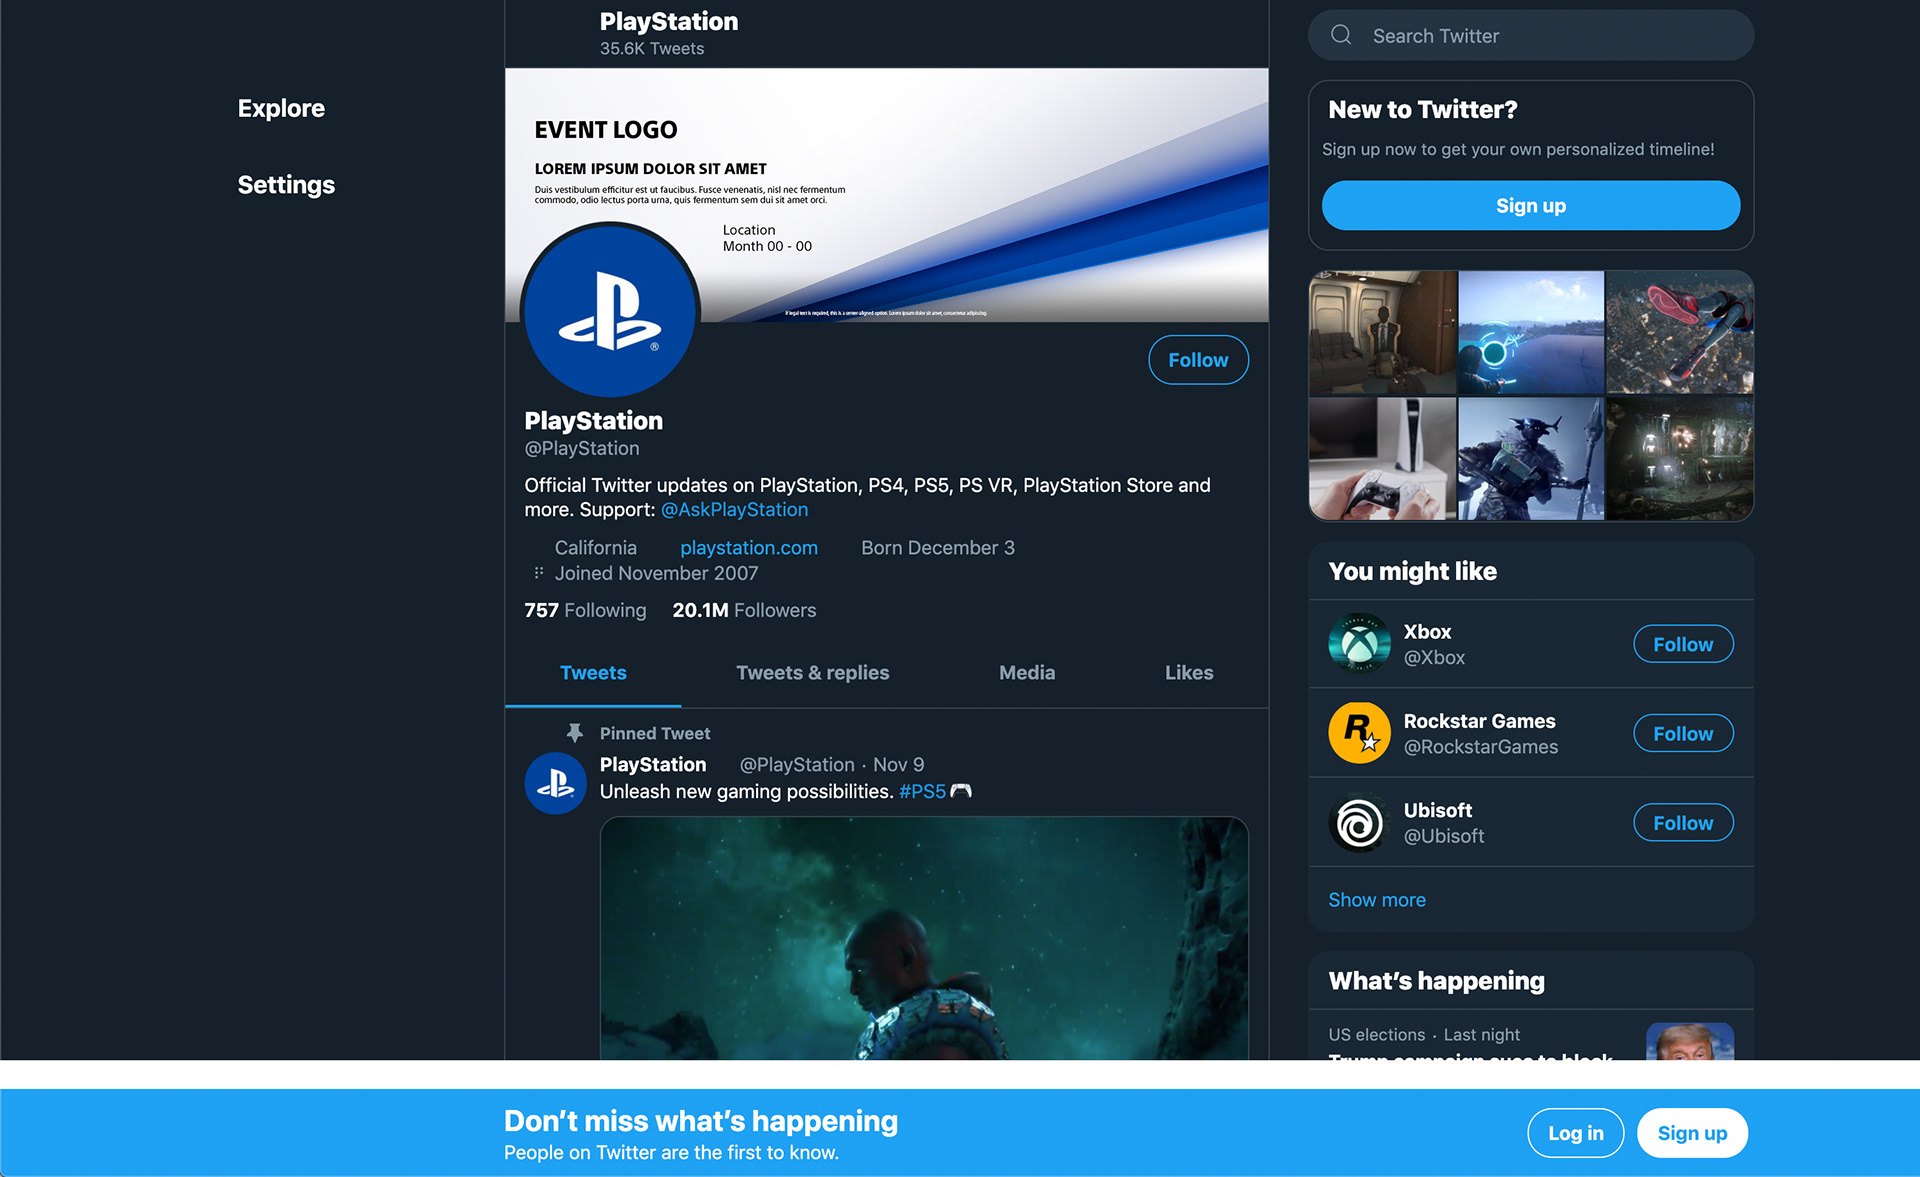Open media thumbnail showing PS5 console
1920x1177 pixels.
point(1382,459)
